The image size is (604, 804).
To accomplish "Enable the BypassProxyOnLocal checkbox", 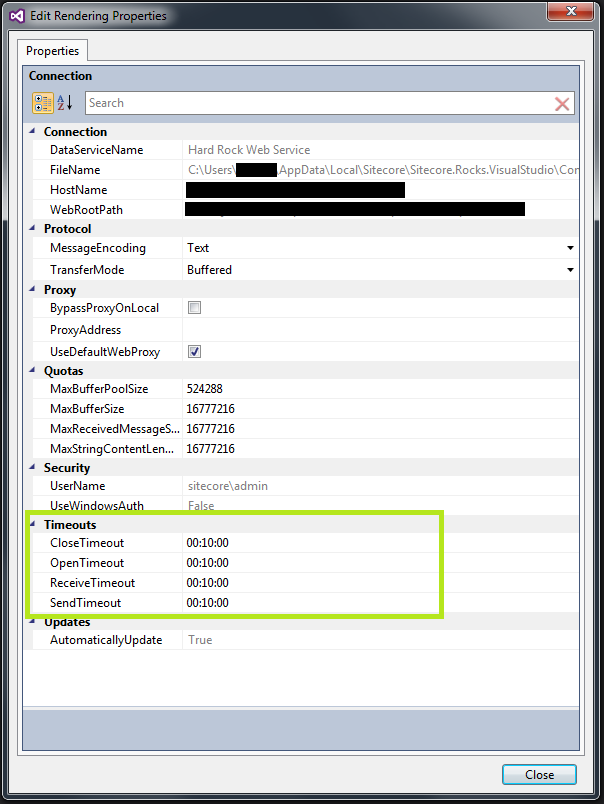I will (x=194, y=308).
